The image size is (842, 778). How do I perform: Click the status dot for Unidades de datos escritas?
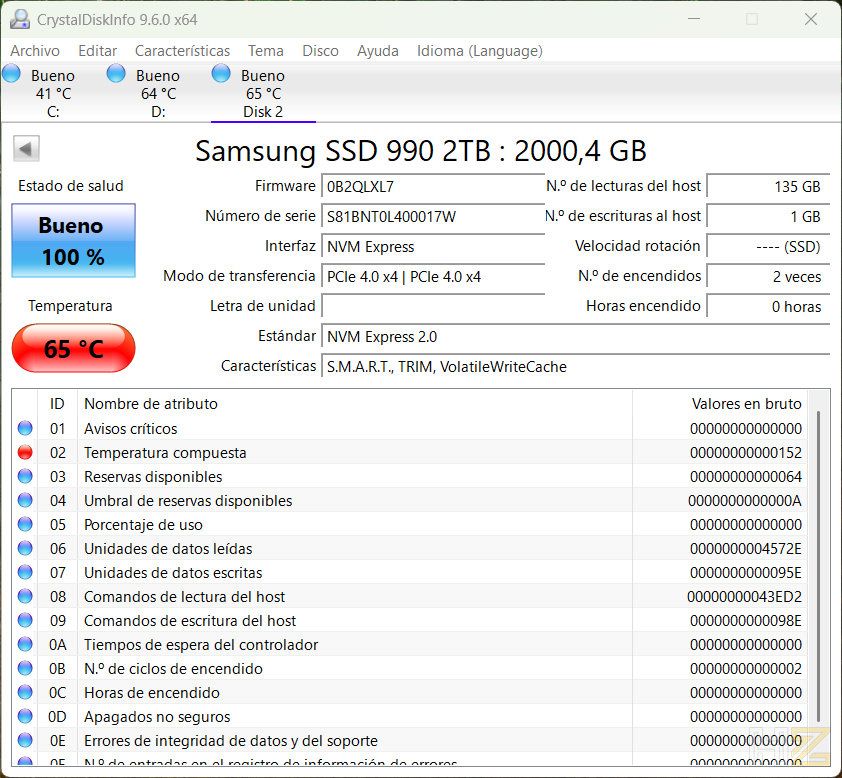point(25,572)
